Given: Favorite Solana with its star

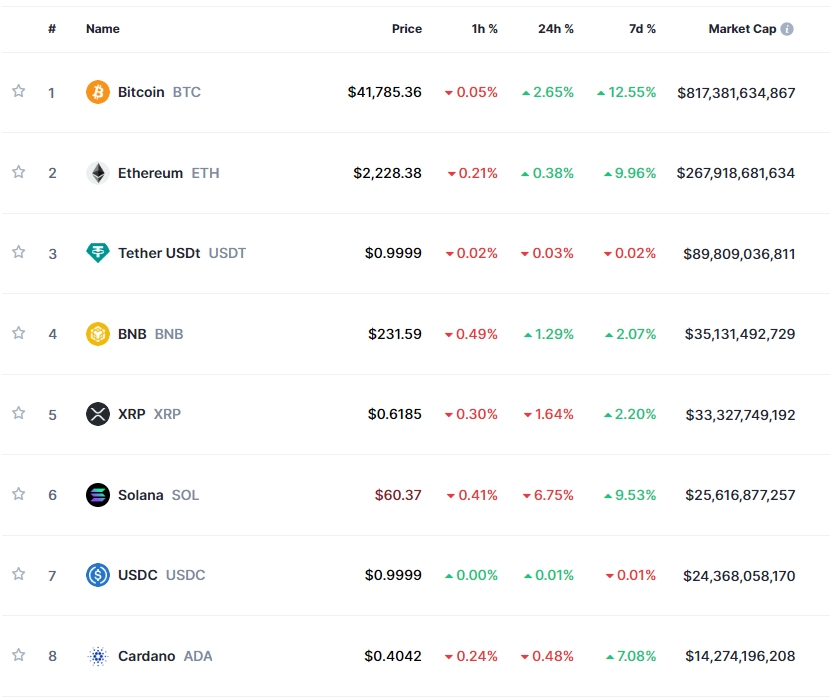Looking at the screenshot, I should point(18,494).
